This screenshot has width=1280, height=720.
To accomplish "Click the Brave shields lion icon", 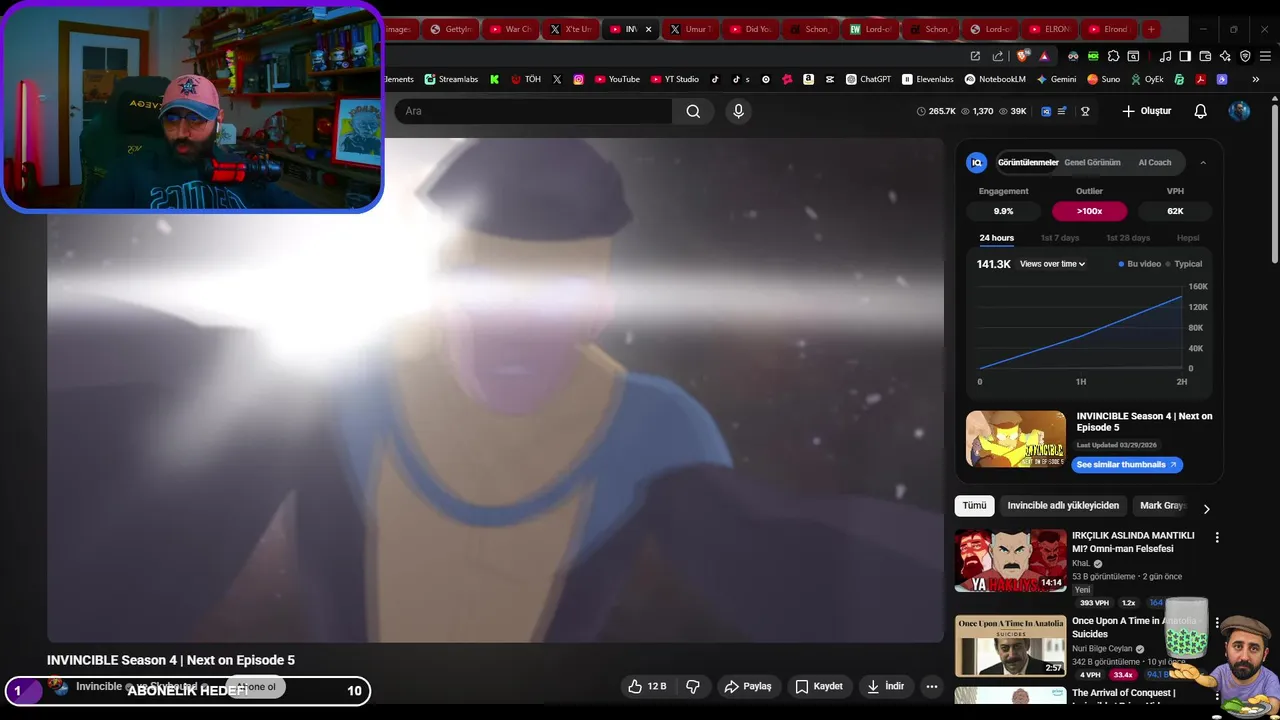I will (x=1022, y=56).
